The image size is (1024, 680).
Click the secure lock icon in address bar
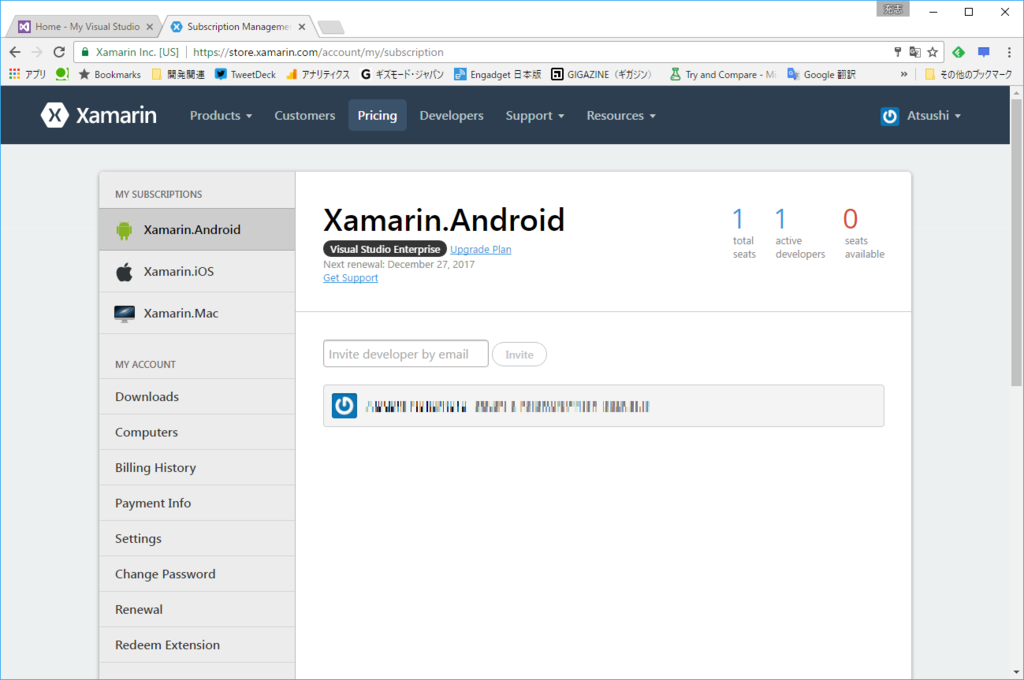pyautogui.click(x=85, y=52)
